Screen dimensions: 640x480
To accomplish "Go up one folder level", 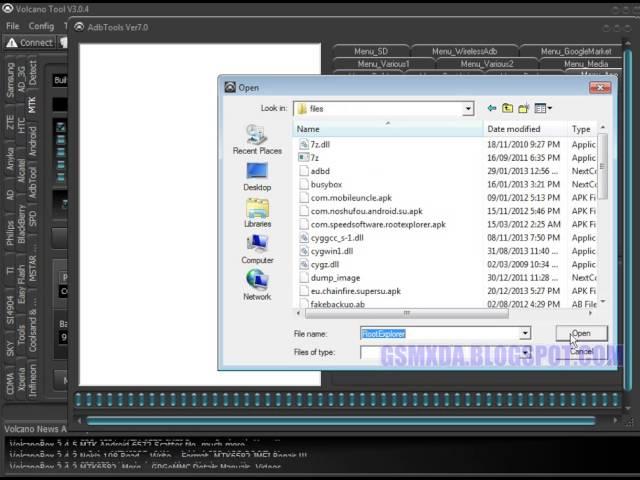I will tap(507, 108).
